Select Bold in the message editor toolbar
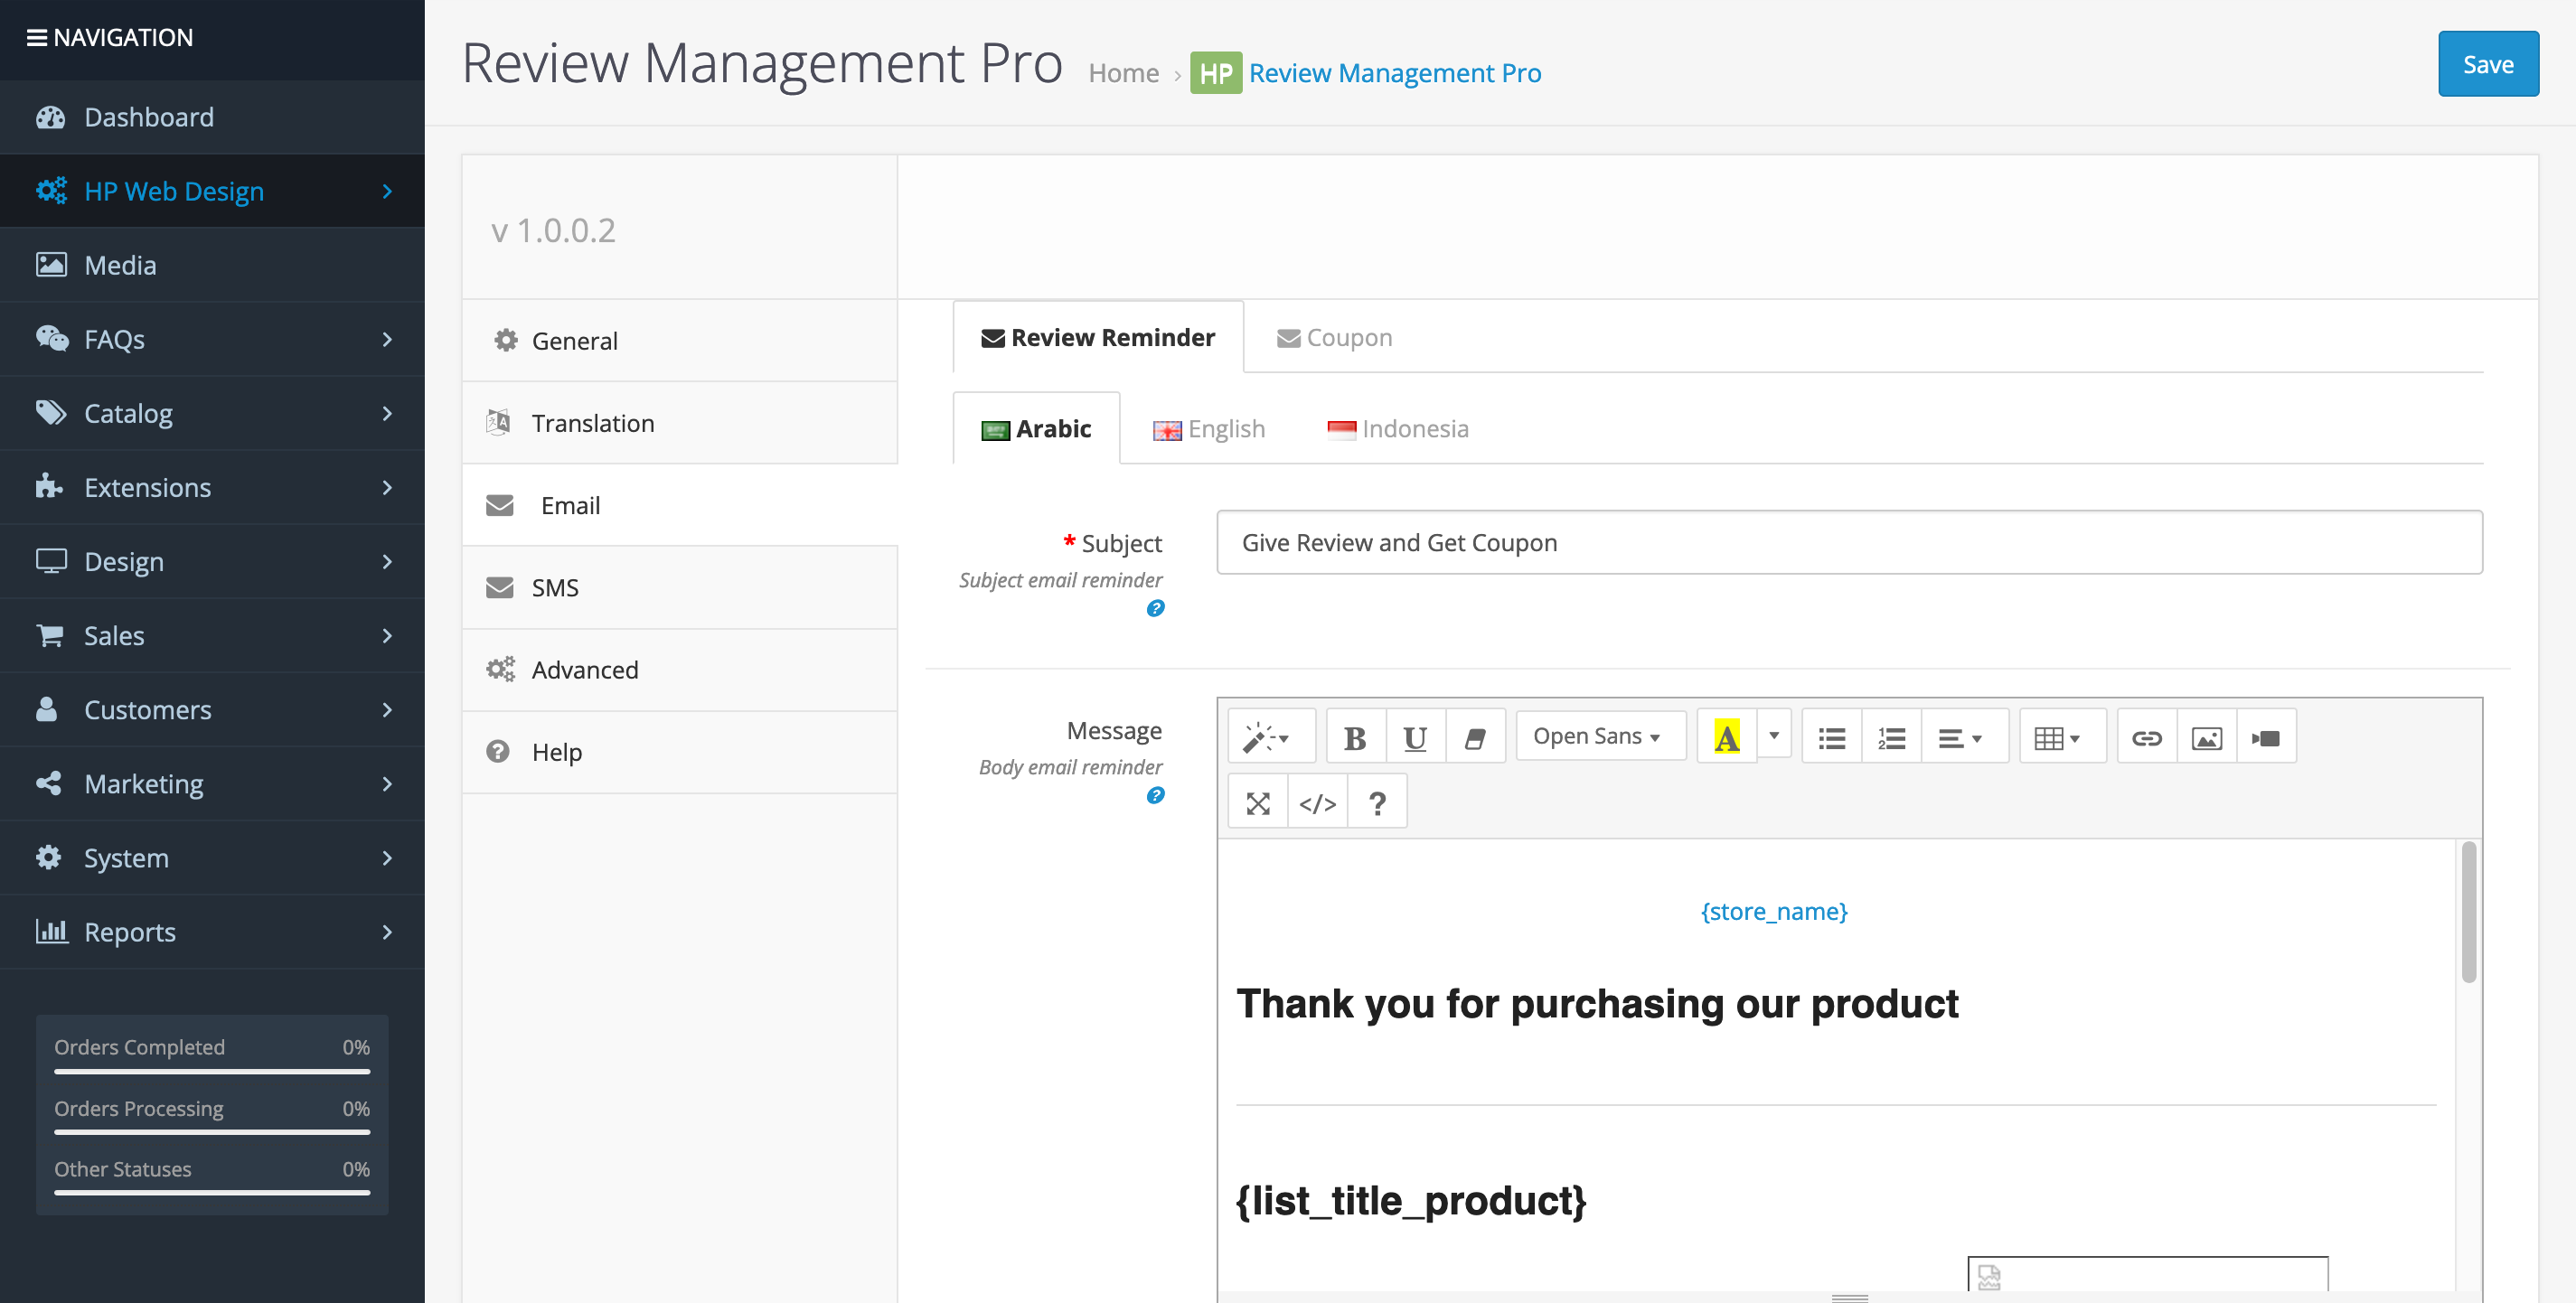Viewport: 2576px width, 1303px height. click(1355, 737)
